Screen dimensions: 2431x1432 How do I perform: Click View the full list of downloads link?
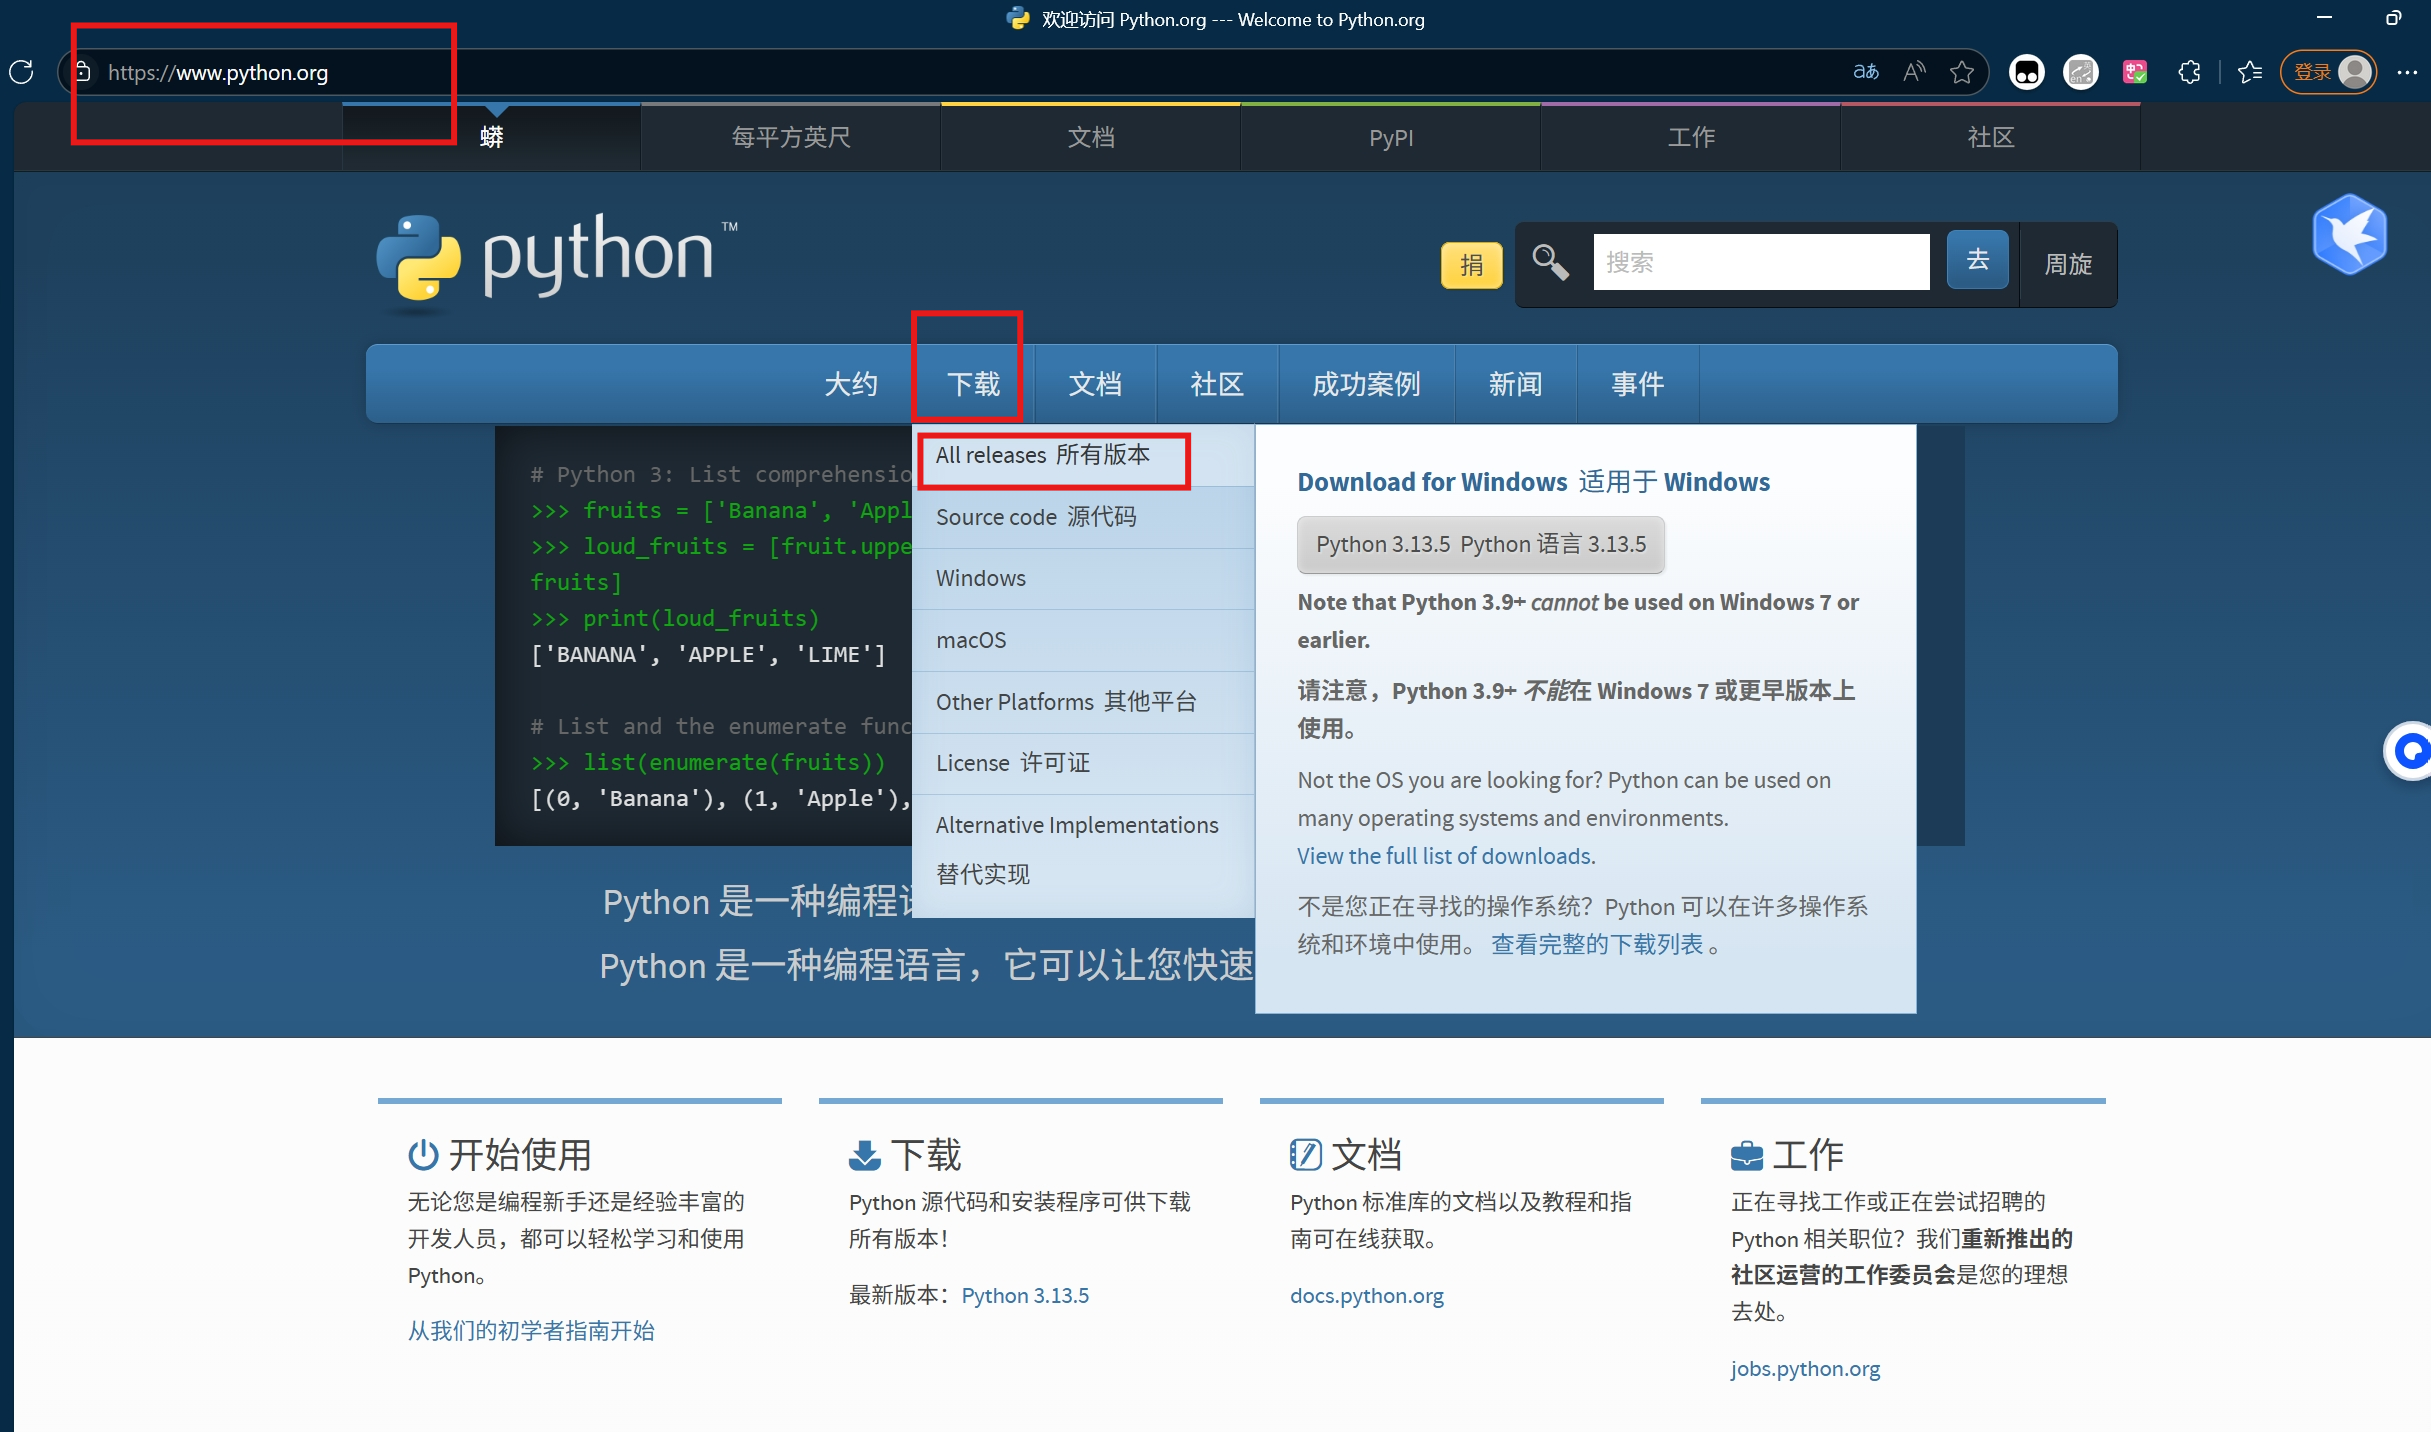[x=1446, y=856]
